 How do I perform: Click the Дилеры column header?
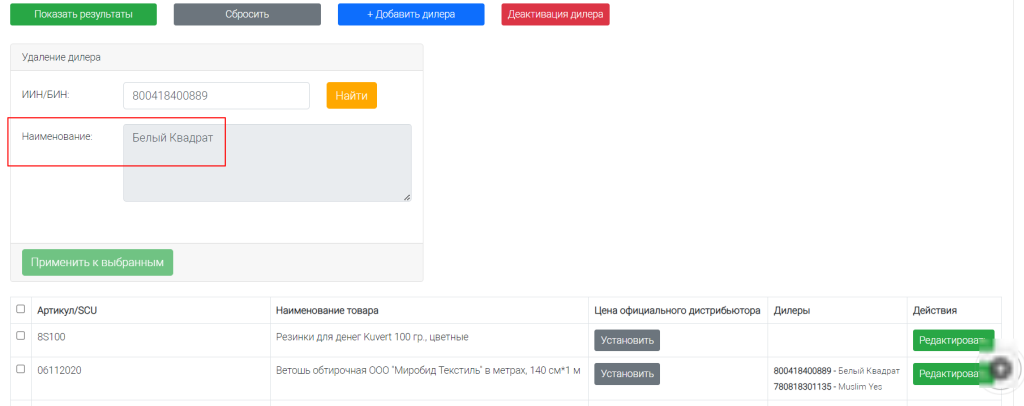click(x=792, y=310)
